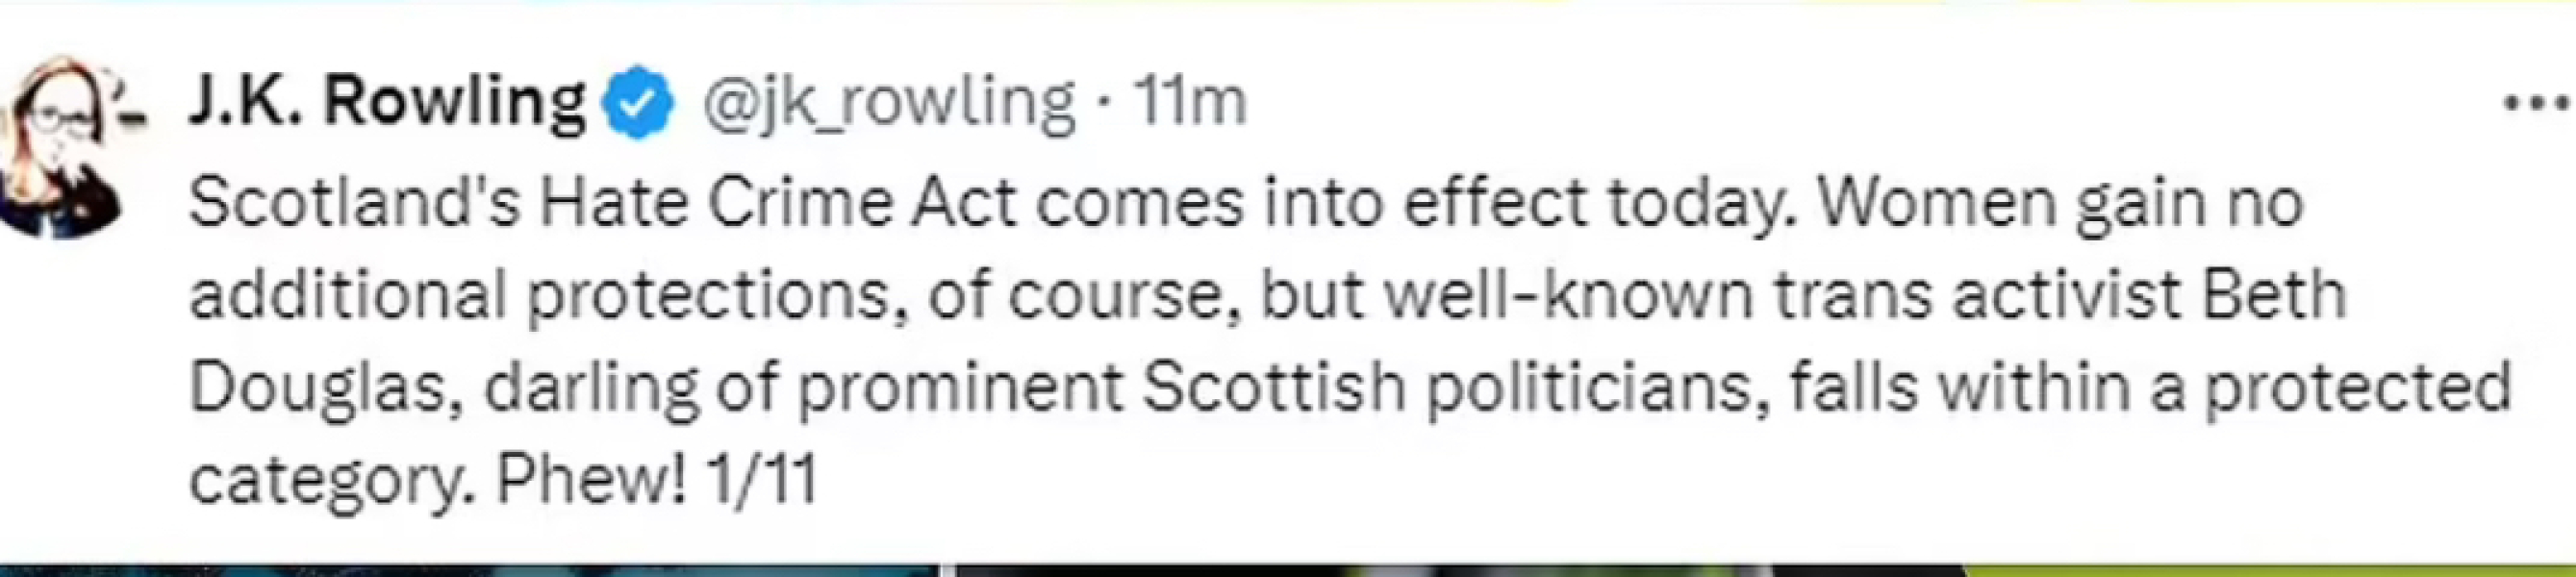Click the J.K. Rowling display name
The width and height of the screenshot is (2576, 577).
387,101
